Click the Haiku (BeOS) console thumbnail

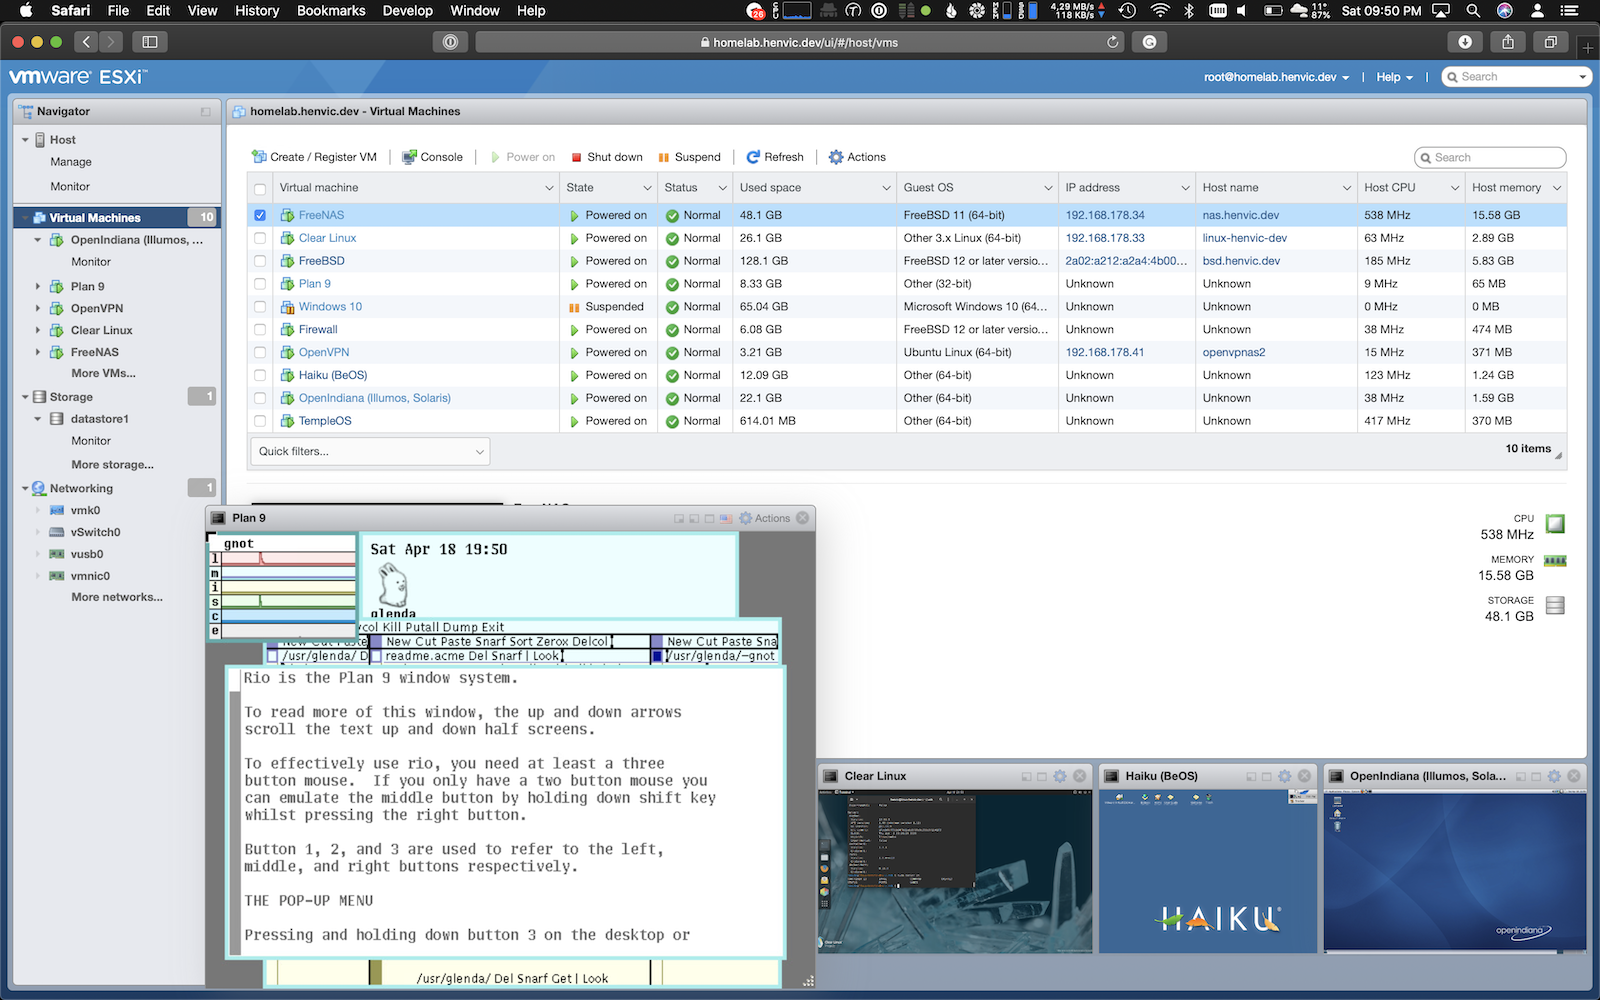(x=1208, y=871)
